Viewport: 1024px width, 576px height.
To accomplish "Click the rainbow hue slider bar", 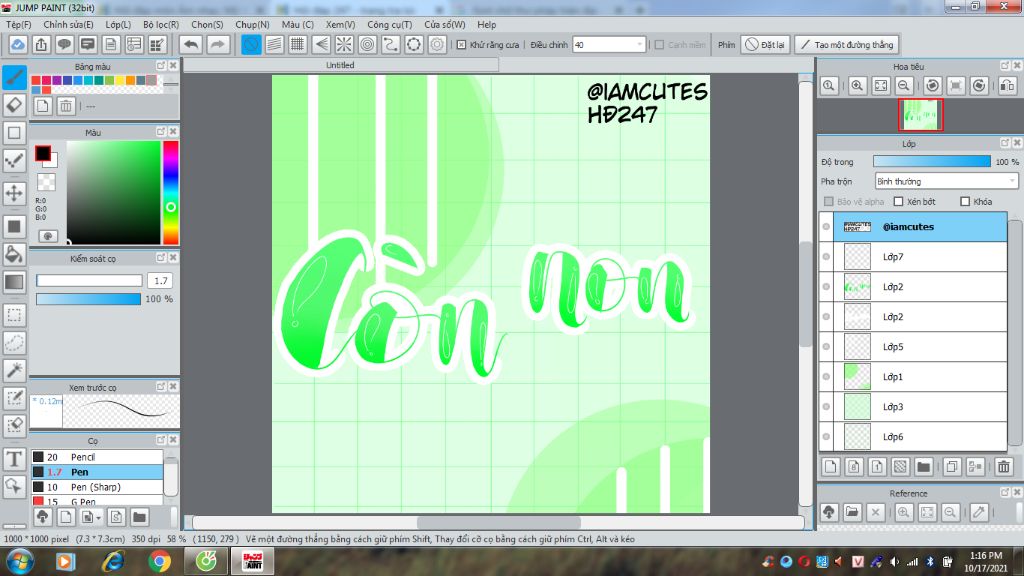I will click(x=170, y=192).
